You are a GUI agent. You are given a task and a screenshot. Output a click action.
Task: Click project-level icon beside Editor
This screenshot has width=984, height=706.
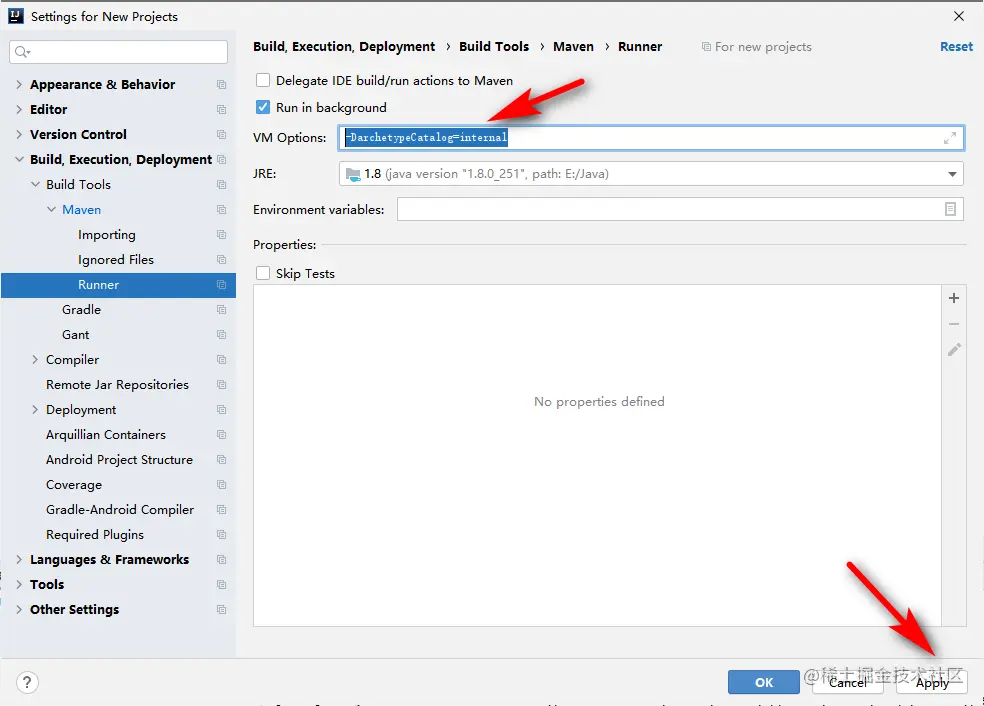click(x=222, y=109)
